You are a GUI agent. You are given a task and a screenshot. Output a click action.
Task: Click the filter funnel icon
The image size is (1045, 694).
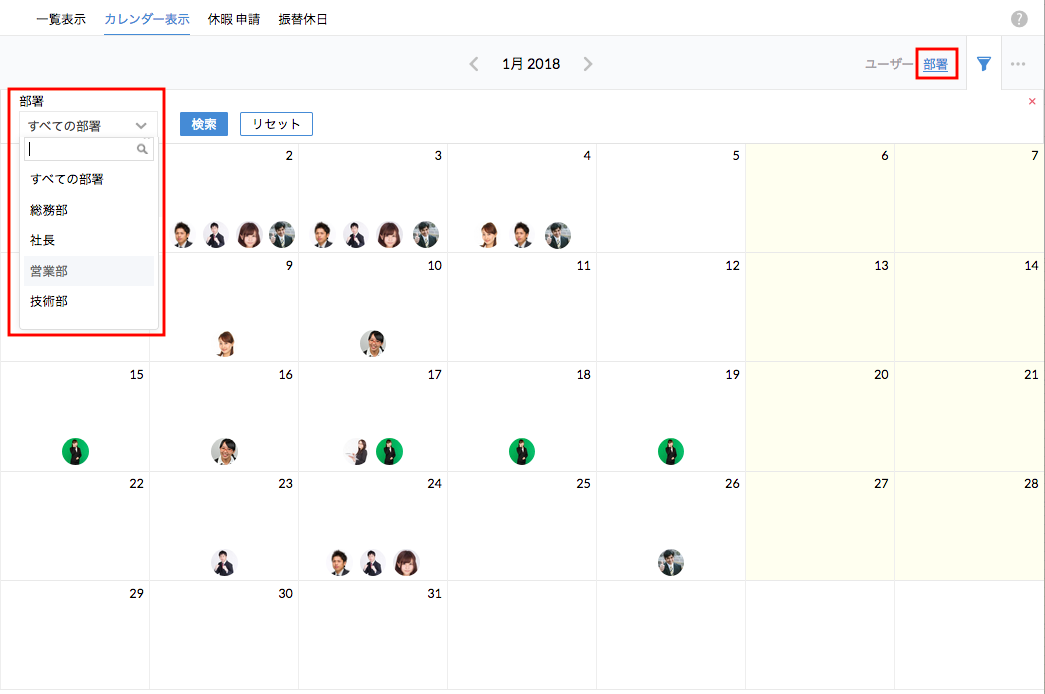pyautogui.click(x=984, y=64)
